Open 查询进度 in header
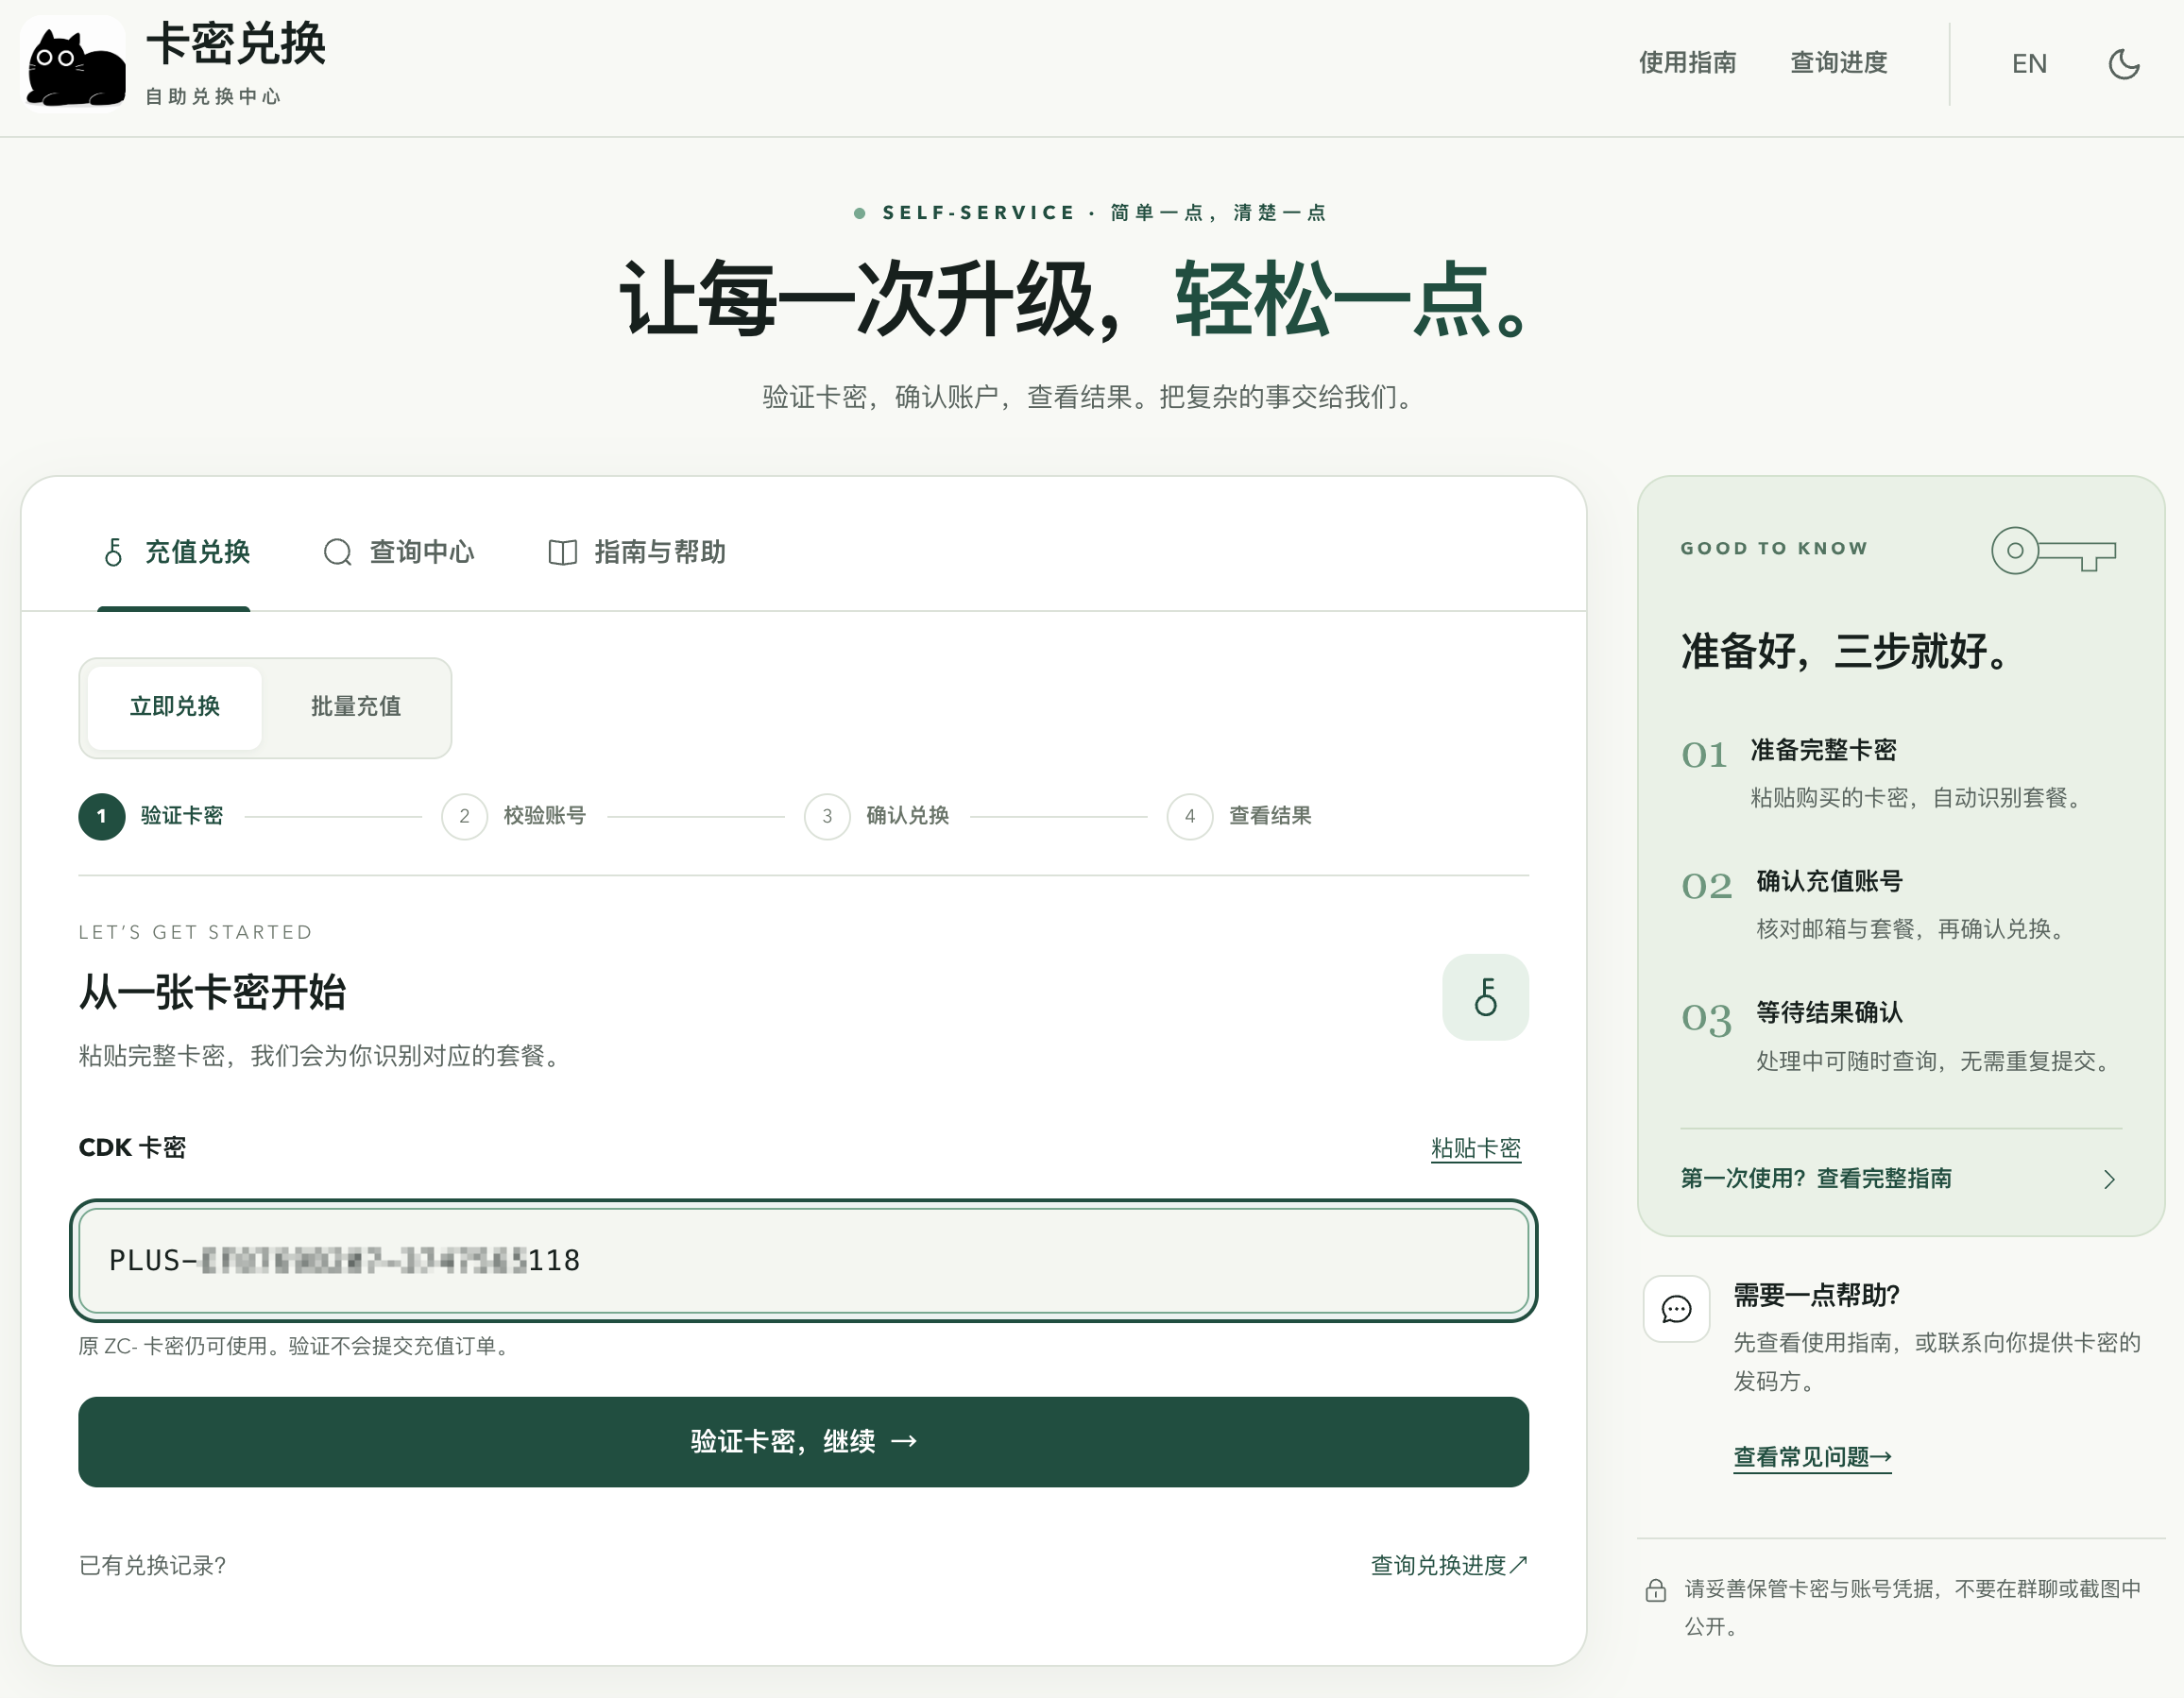 1838,63
